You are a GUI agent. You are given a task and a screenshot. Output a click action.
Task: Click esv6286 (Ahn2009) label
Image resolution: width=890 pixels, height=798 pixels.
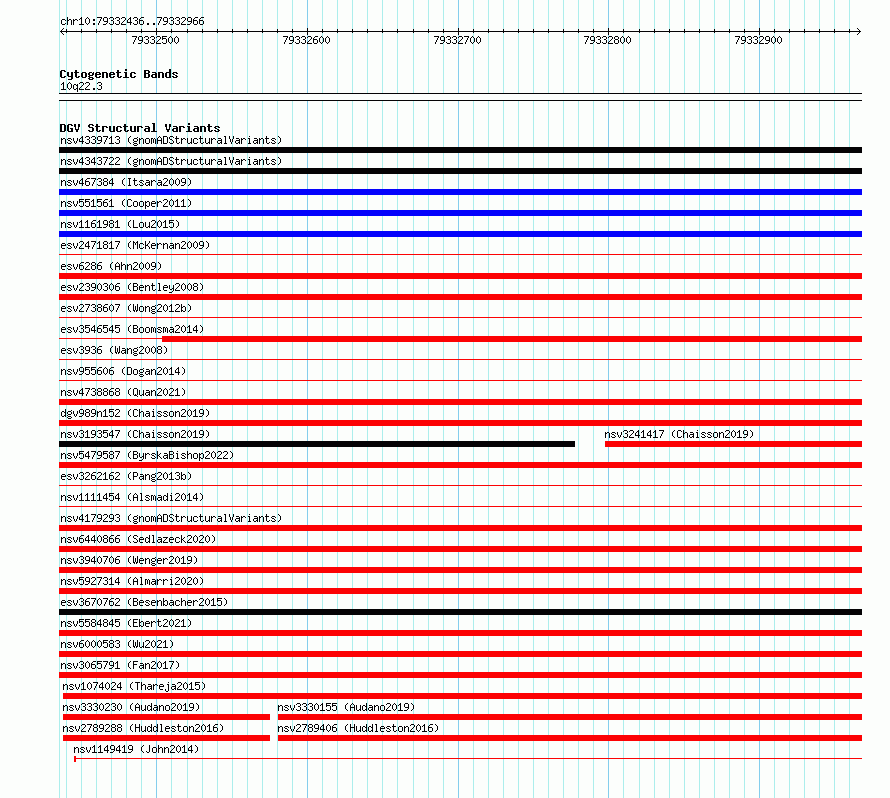[x=111, y=266]
